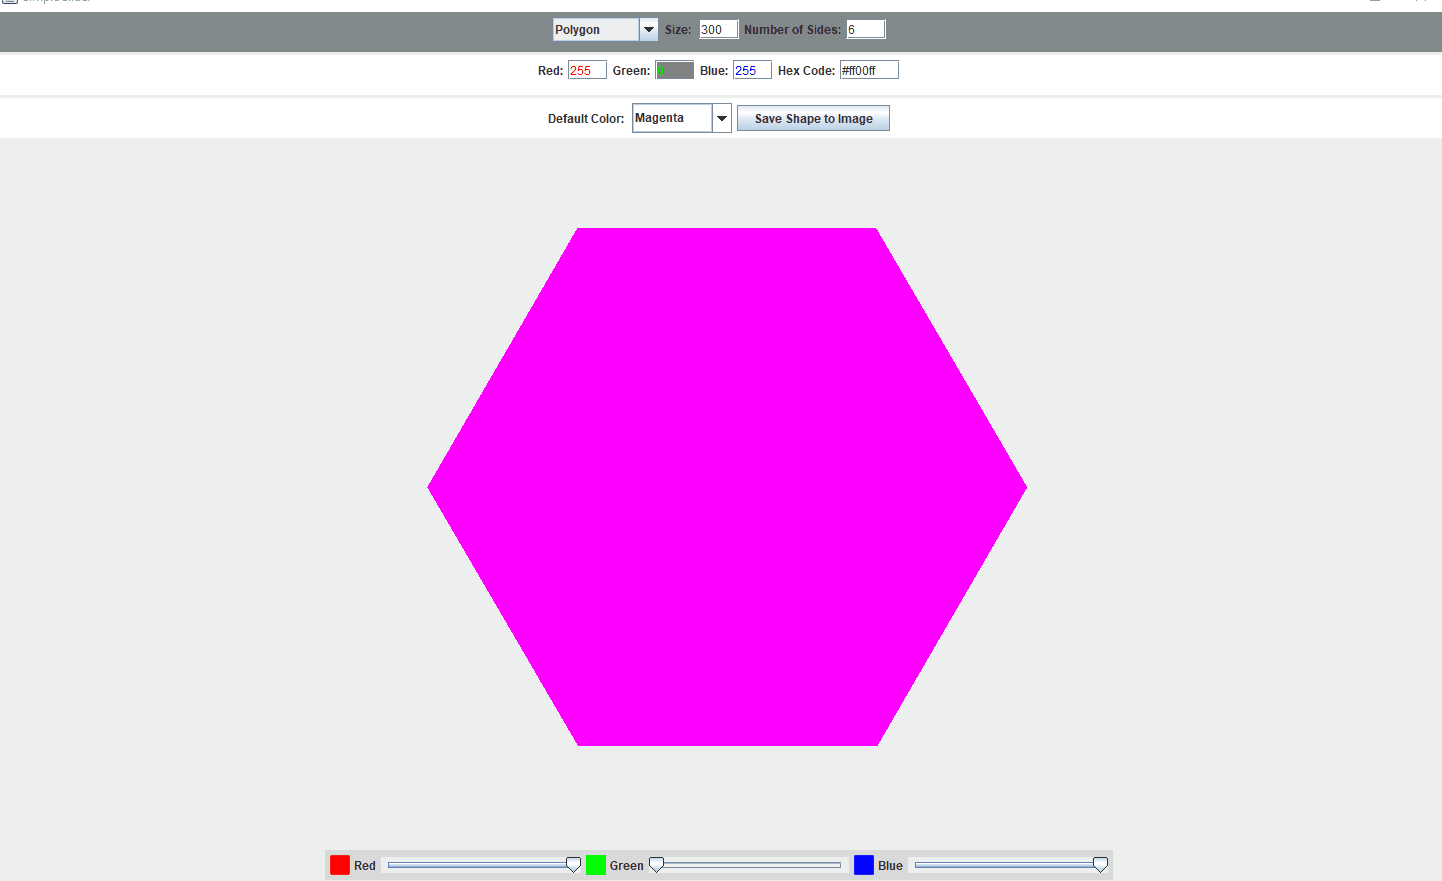Click the green color swatch beside Green slider

[596, 864]
